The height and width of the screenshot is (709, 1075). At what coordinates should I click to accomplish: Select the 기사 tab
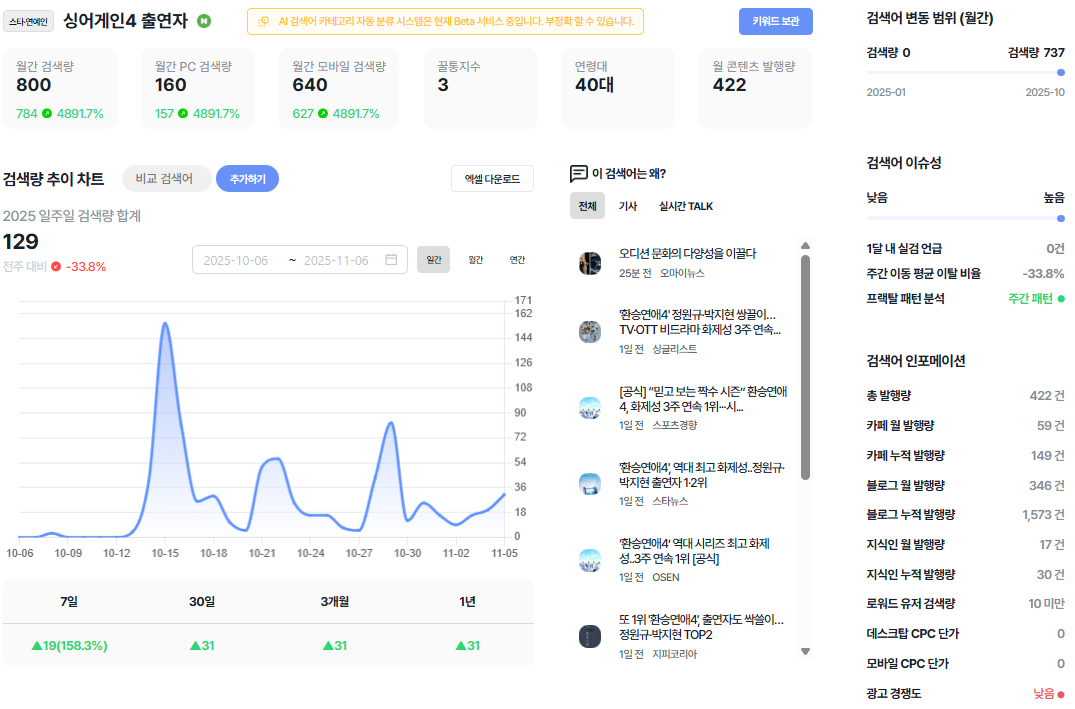pos(627,206)
